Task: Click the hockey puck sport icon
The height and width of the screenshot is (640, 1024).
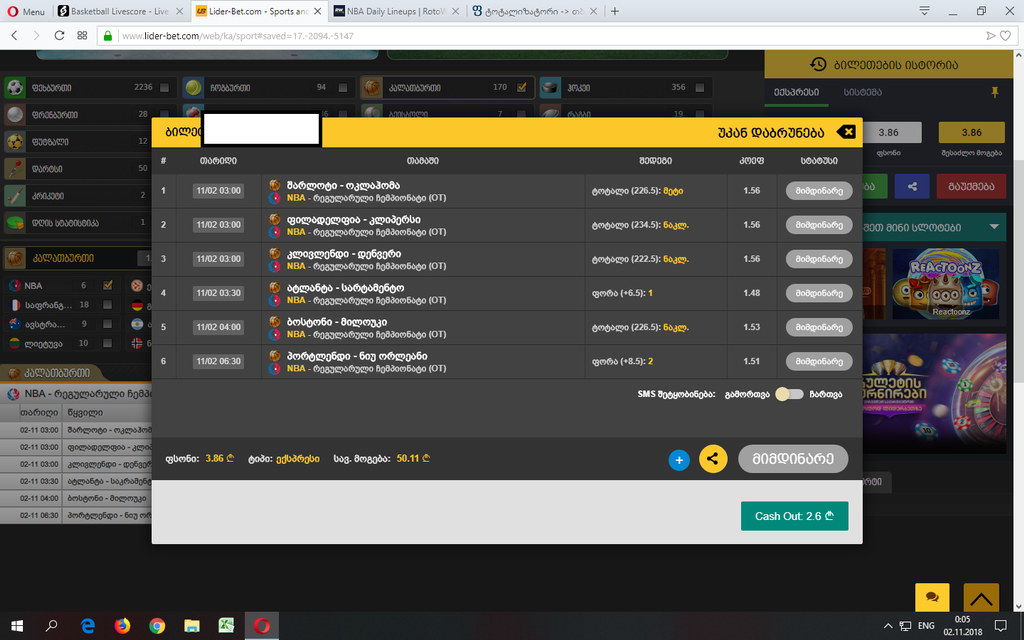Action: (551, 88)
